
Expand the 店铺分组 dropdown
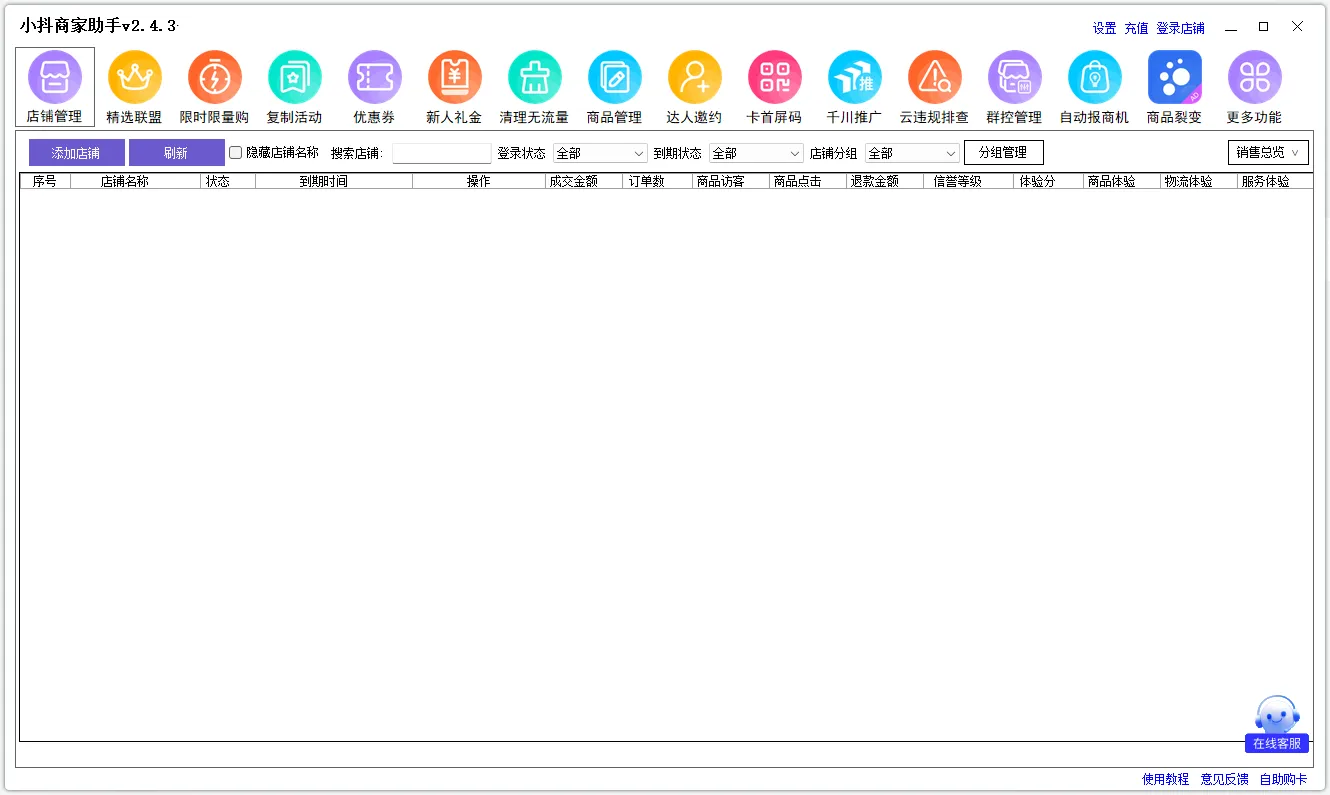912,154
